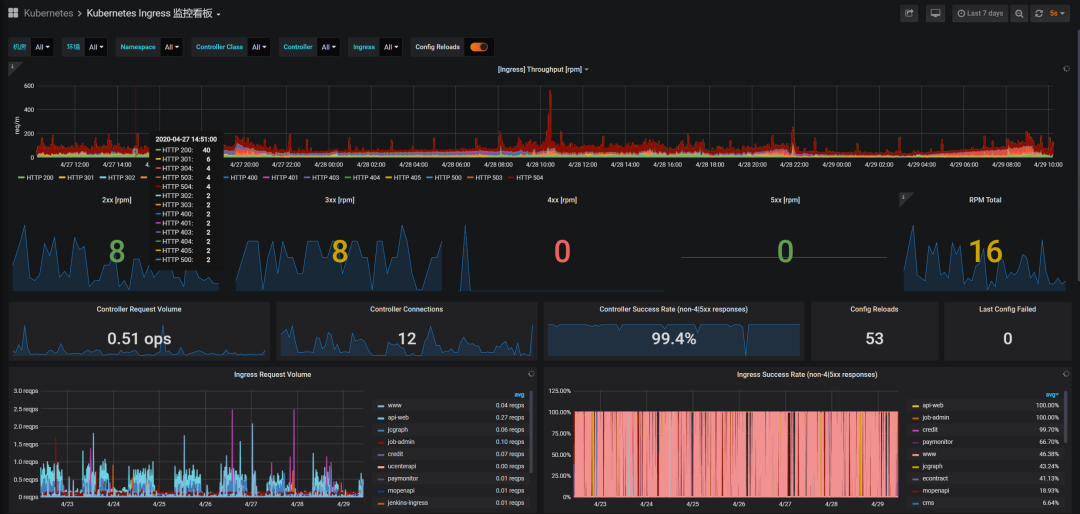Open the 4xx [rpm] panel title
This screenshot has width=1080, height=514.
(x=562, y=200)
